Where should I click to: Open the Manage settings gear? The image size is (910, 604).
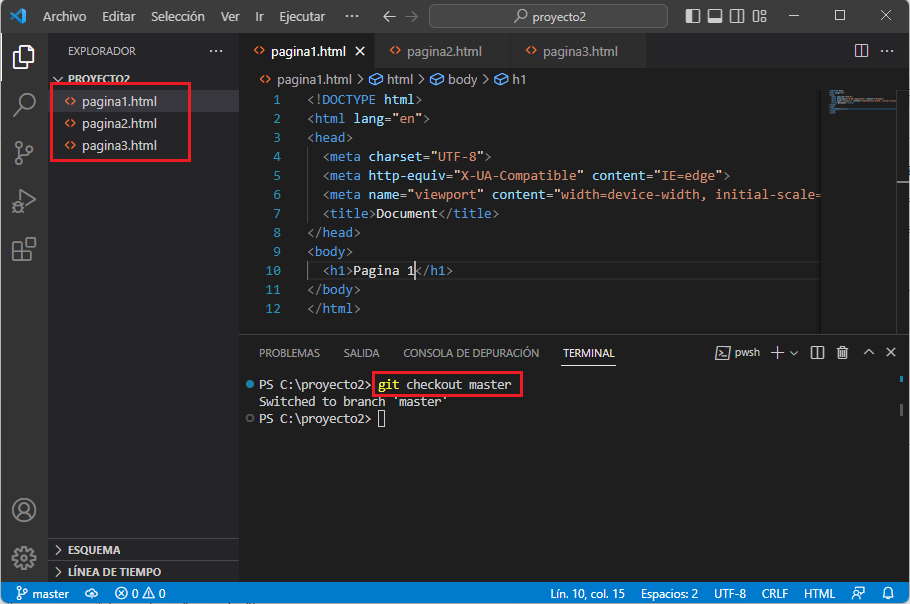tap(24, 558)
